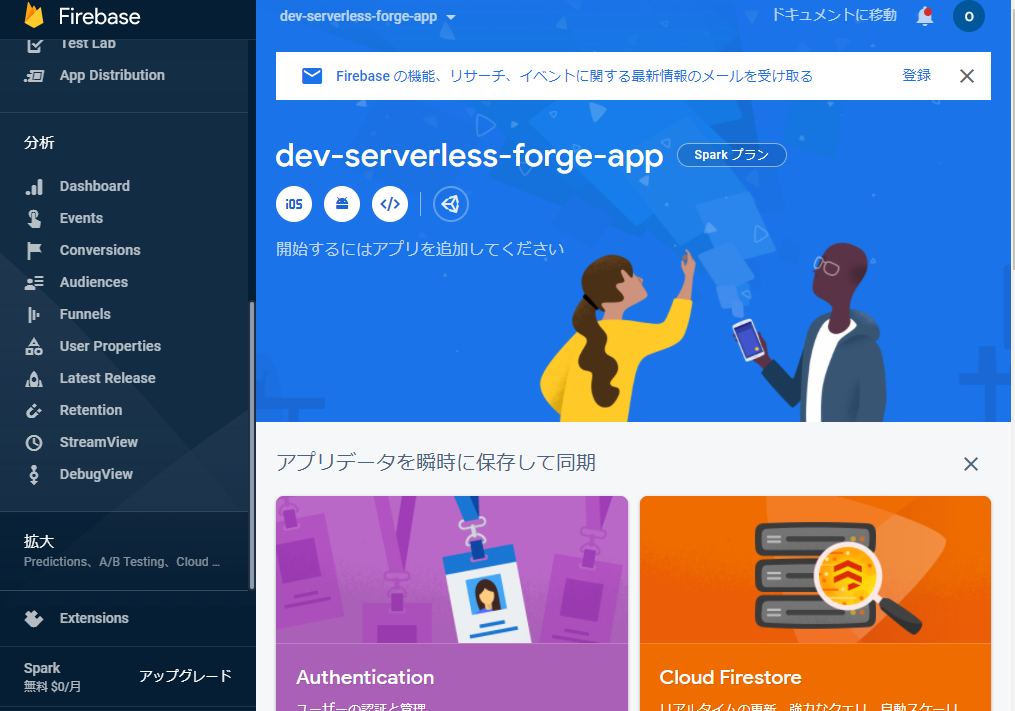Click the Extensions puzzle icon
This screenshot has height=711, width=1015.
click(x=34, y=618)
